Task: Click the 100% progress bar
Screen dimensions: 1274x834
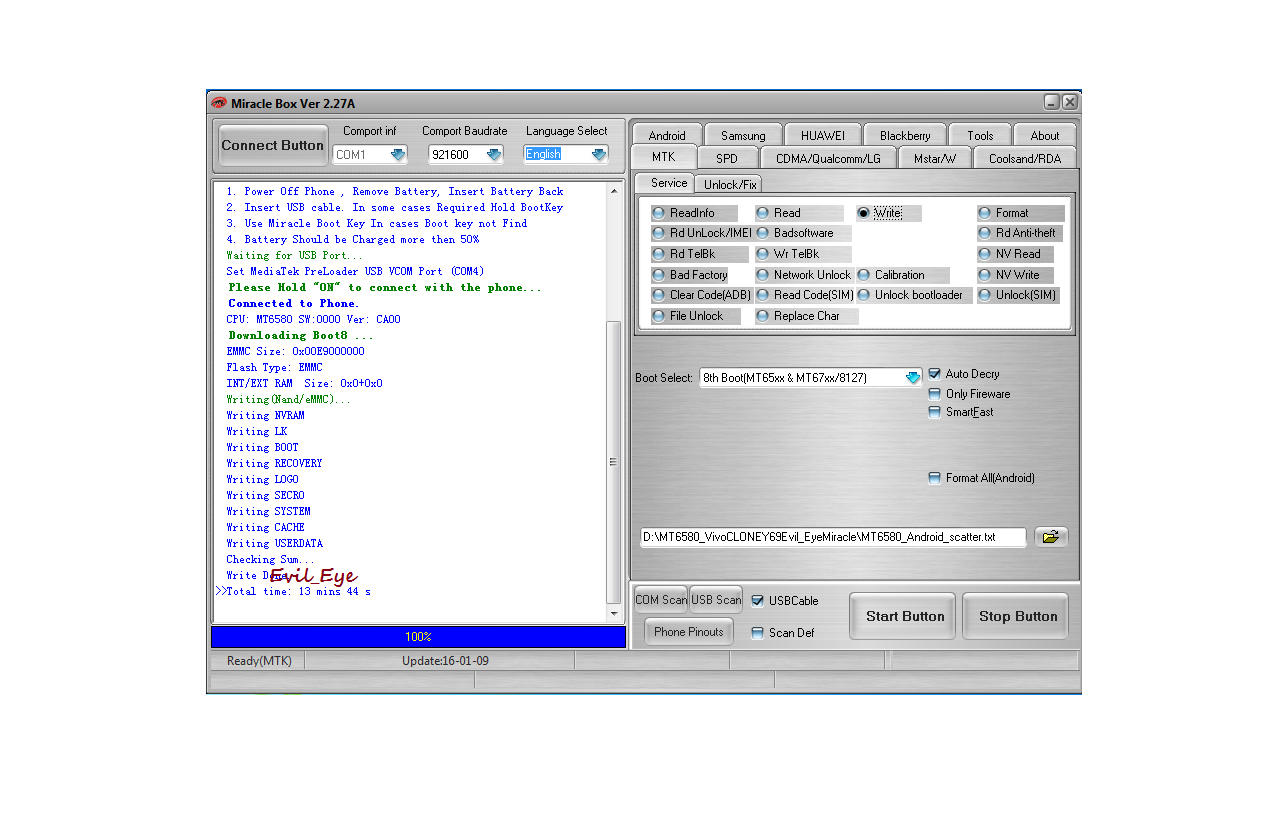Action: point(418,637)
